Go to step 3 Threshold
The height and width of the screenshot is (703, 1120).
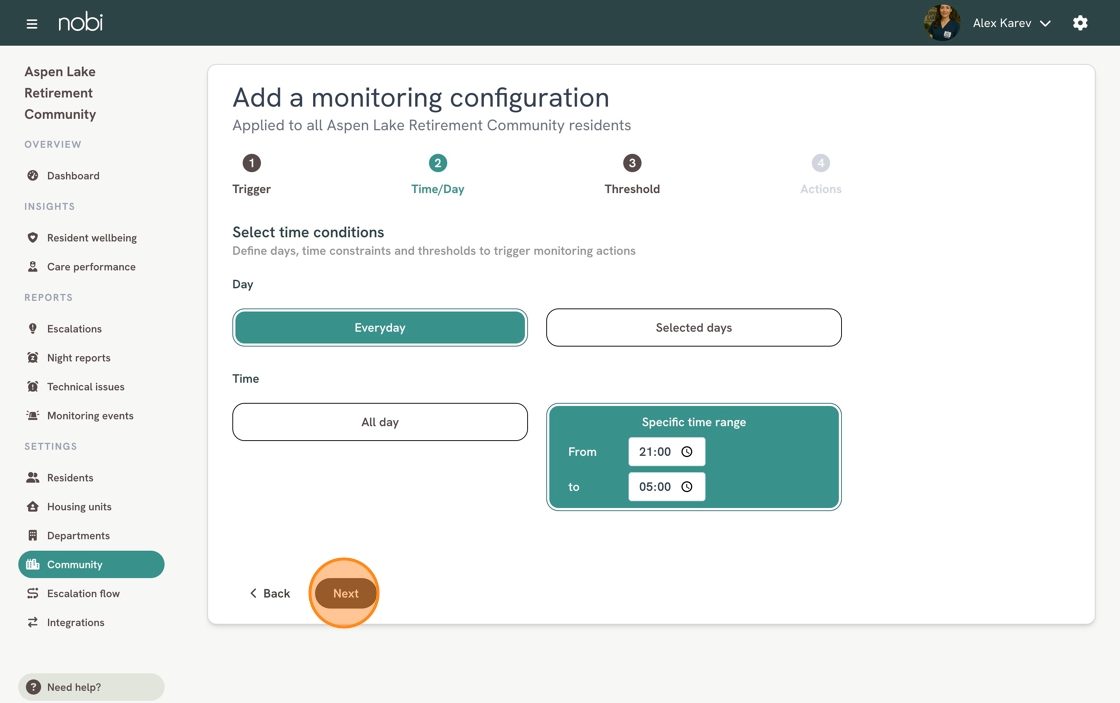coord(632,174)
